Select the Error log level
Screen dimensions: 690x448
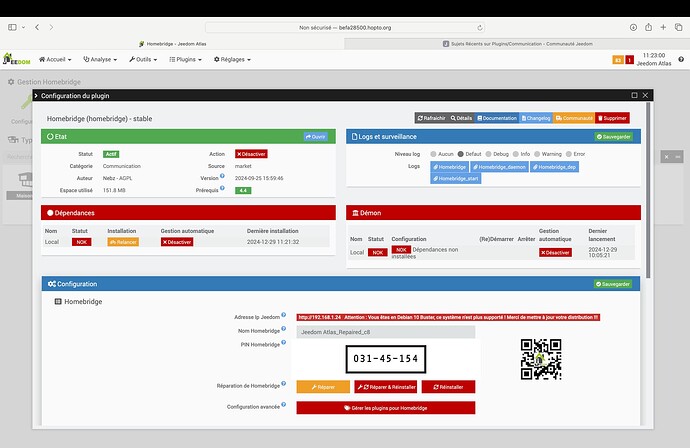pyautogui.click(x=569, y=154)
